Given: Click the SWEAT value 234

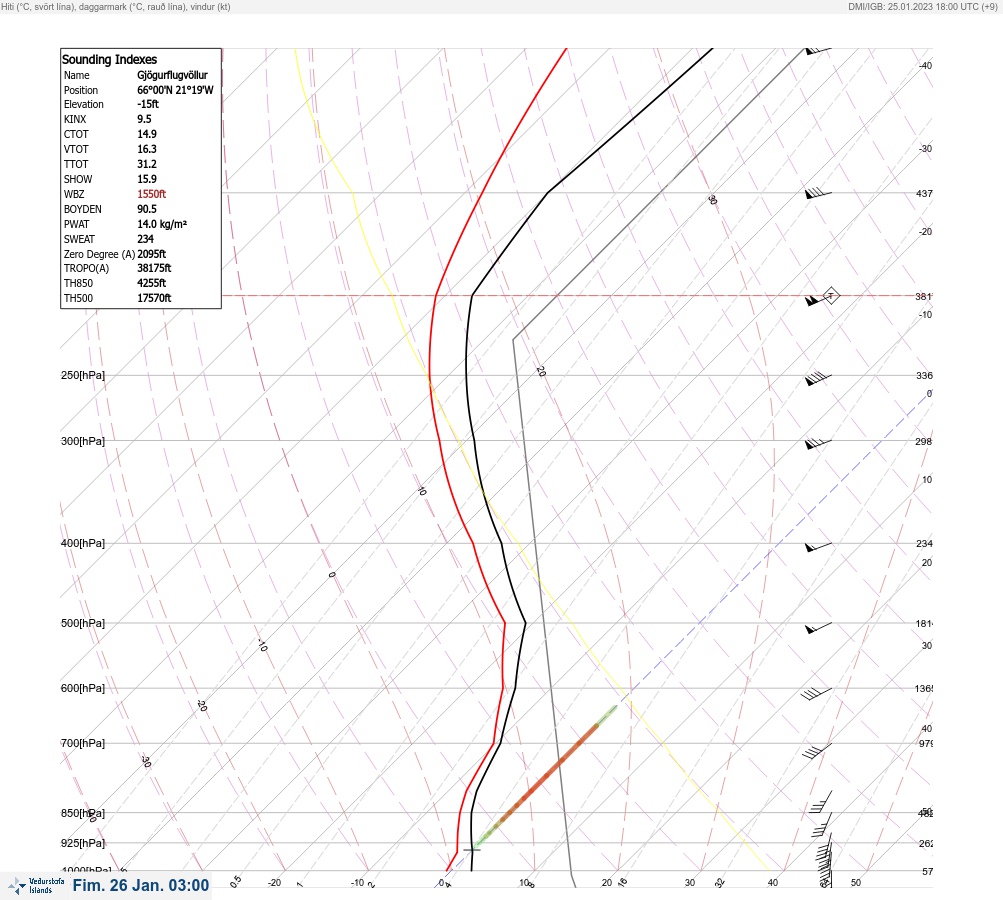Looking at the screenshot, I should pos(145,239).
